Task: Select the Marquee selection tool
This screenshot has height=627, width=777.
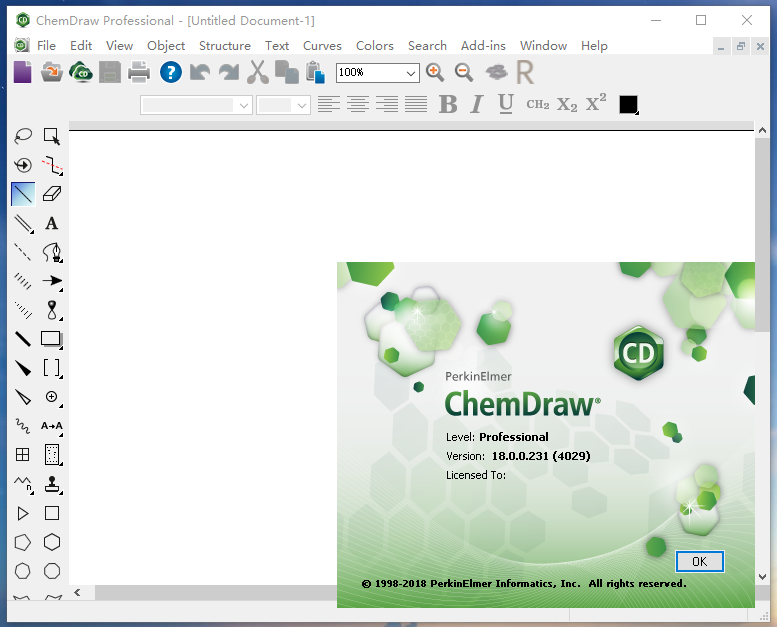Action: click(x=52, y=136)
